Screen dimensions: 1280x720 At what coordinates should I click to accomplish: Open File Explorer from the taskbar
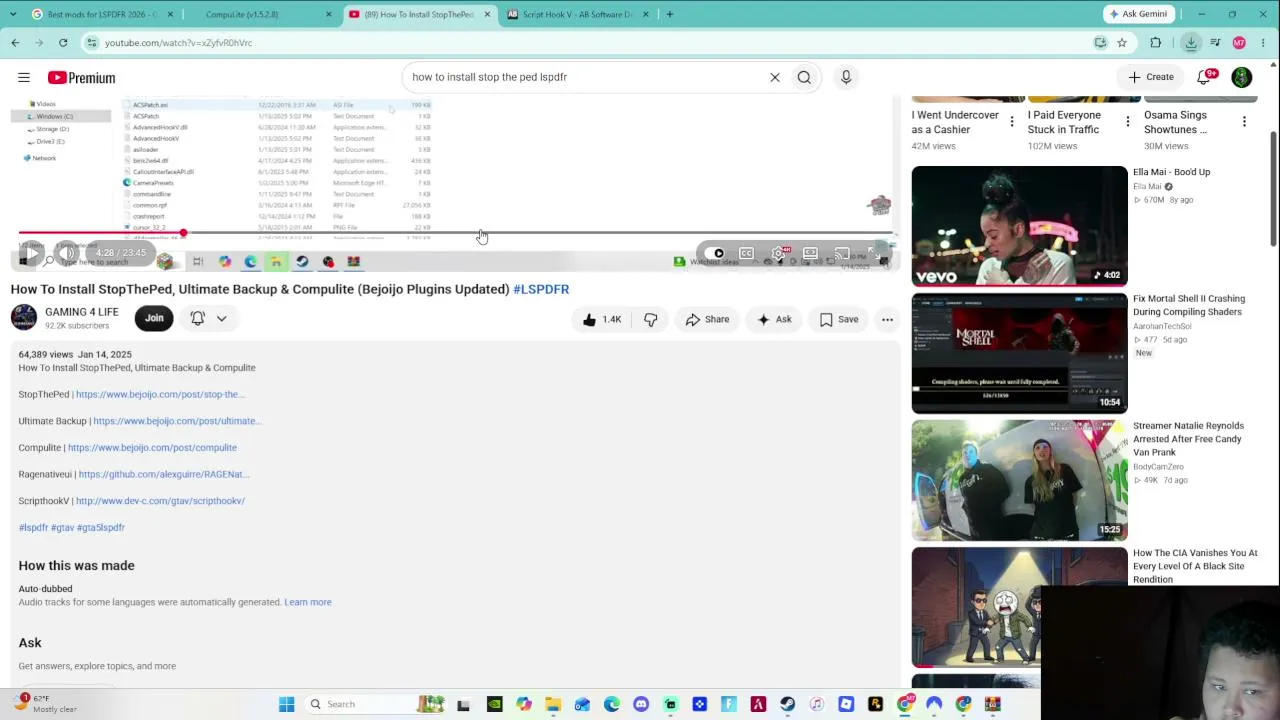coord(553,704)
